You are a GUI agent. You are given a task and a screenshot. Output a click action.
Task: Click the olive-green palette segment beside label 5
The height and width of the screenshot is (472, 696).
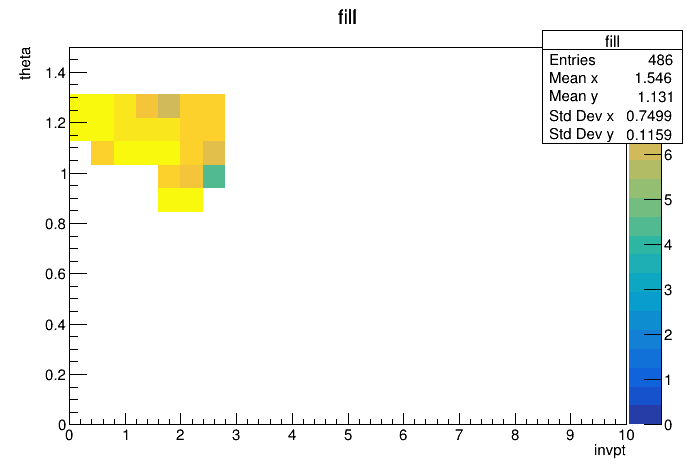click(x=645, y=188)
